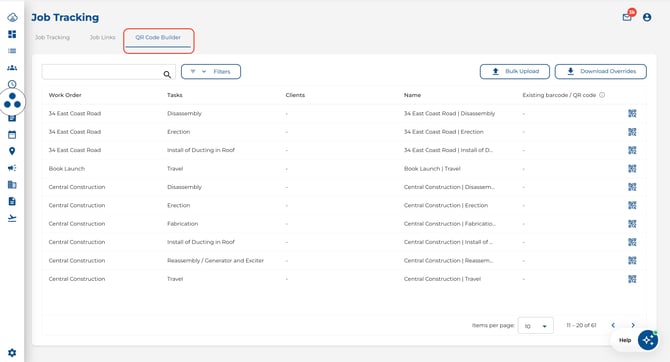The width and height of the screenshot is (670, 362).
Task: Open the calendar icon in sidebar
Action: 12,135
